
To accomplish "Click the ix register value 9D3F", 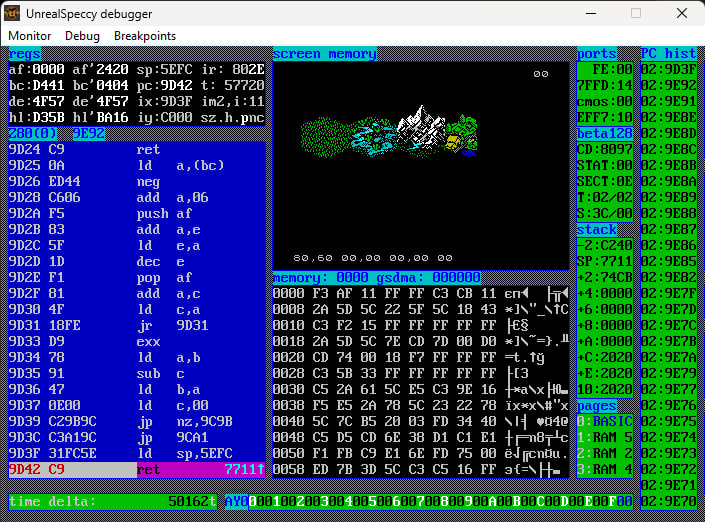I will click(x=176, y=102).
